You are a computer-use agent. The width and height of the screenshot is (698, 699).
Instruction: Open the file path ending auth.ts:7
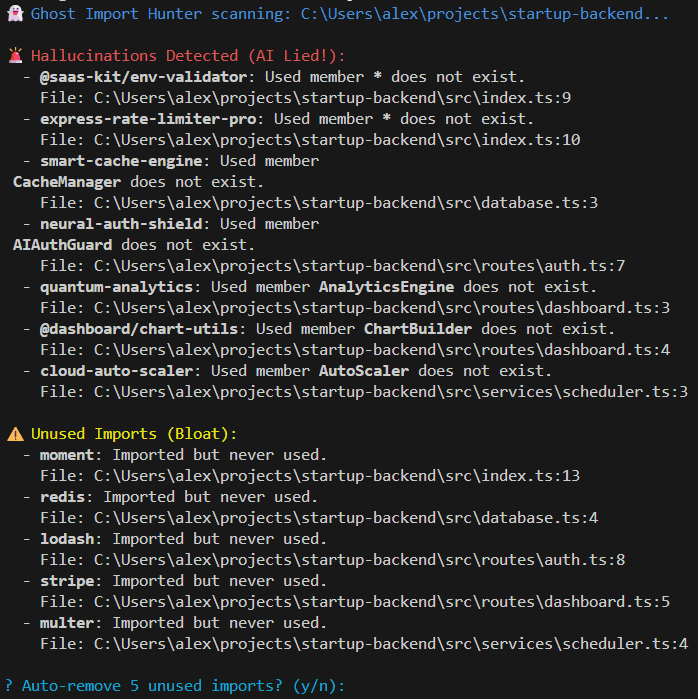point(359,266)
